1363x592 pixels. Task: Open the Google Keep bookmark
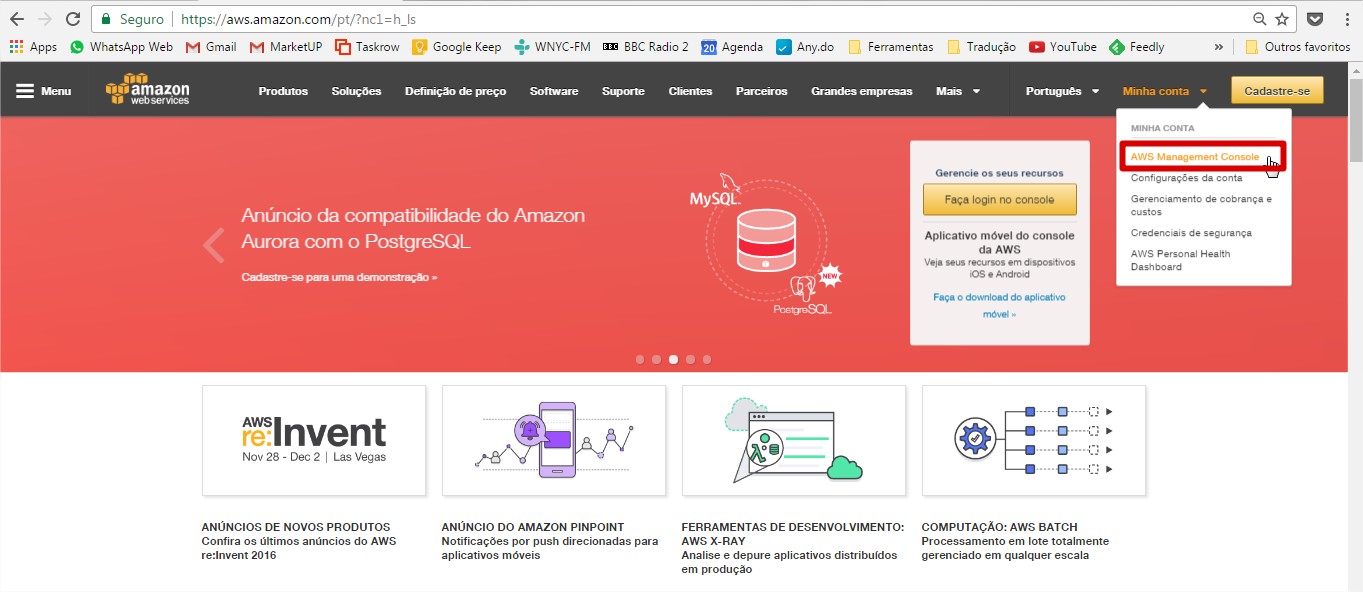[457, 47]
